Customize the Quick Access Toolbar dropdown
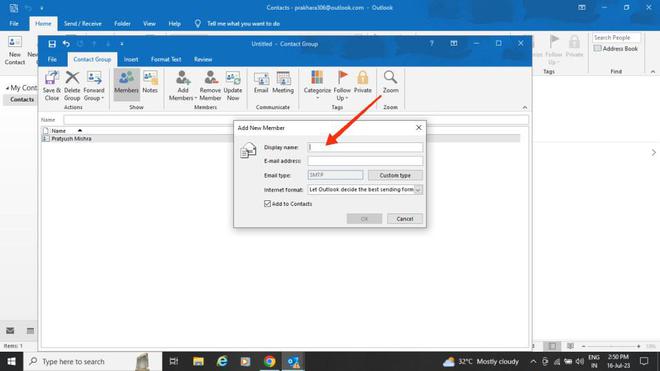 pyautogui.click(x=122, y=44)
